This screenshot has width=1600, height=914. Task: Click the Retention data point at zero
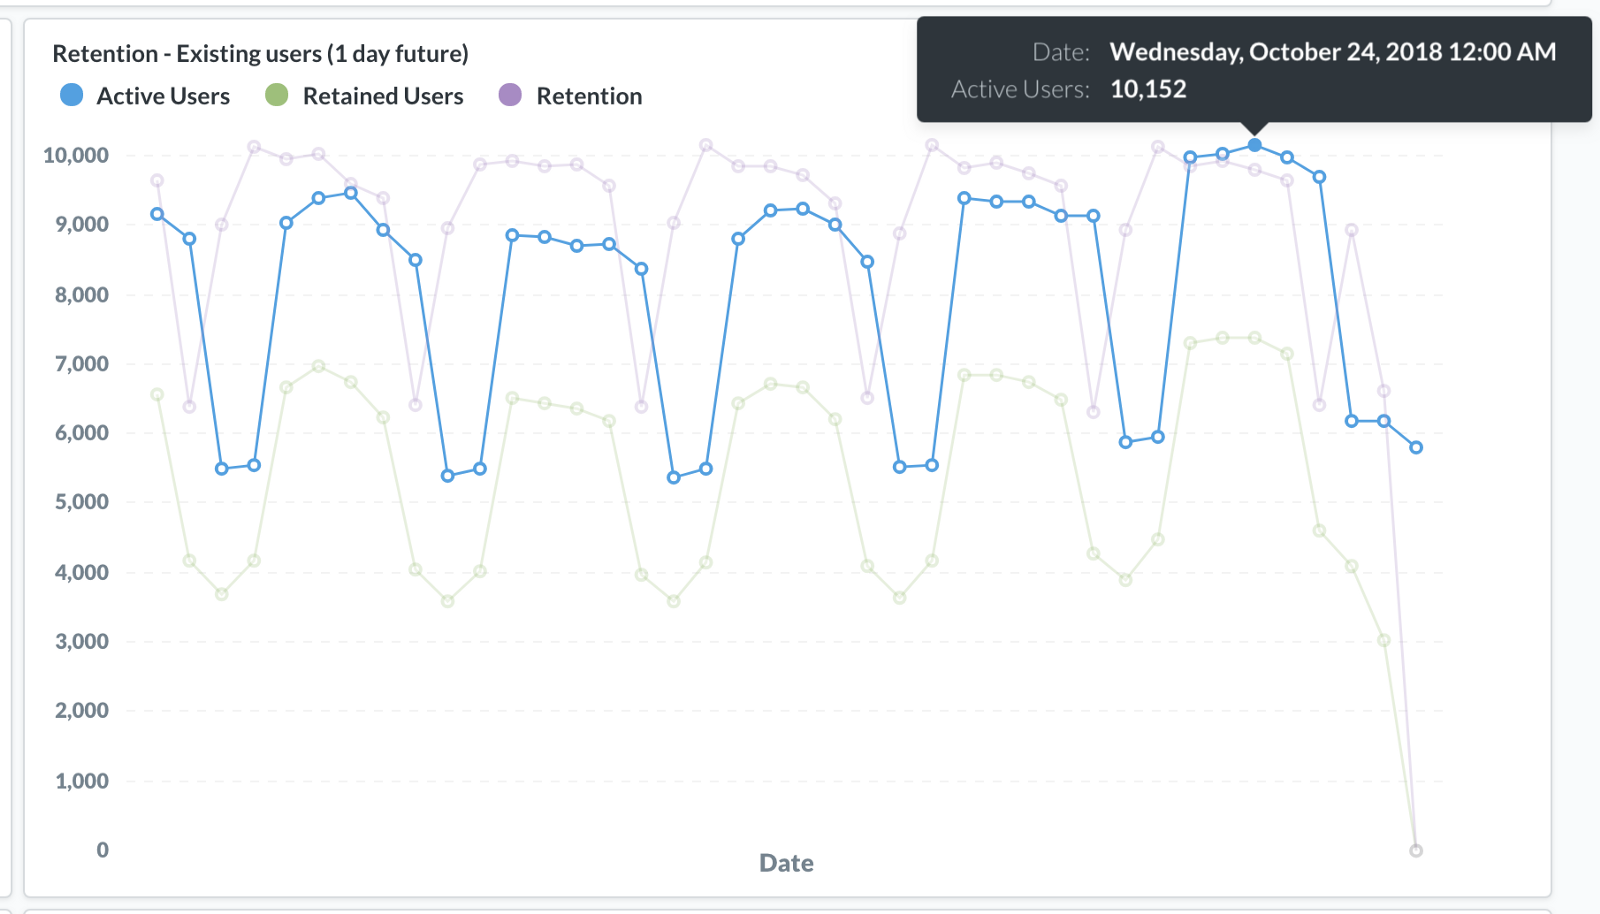(x=1416, y=851)
